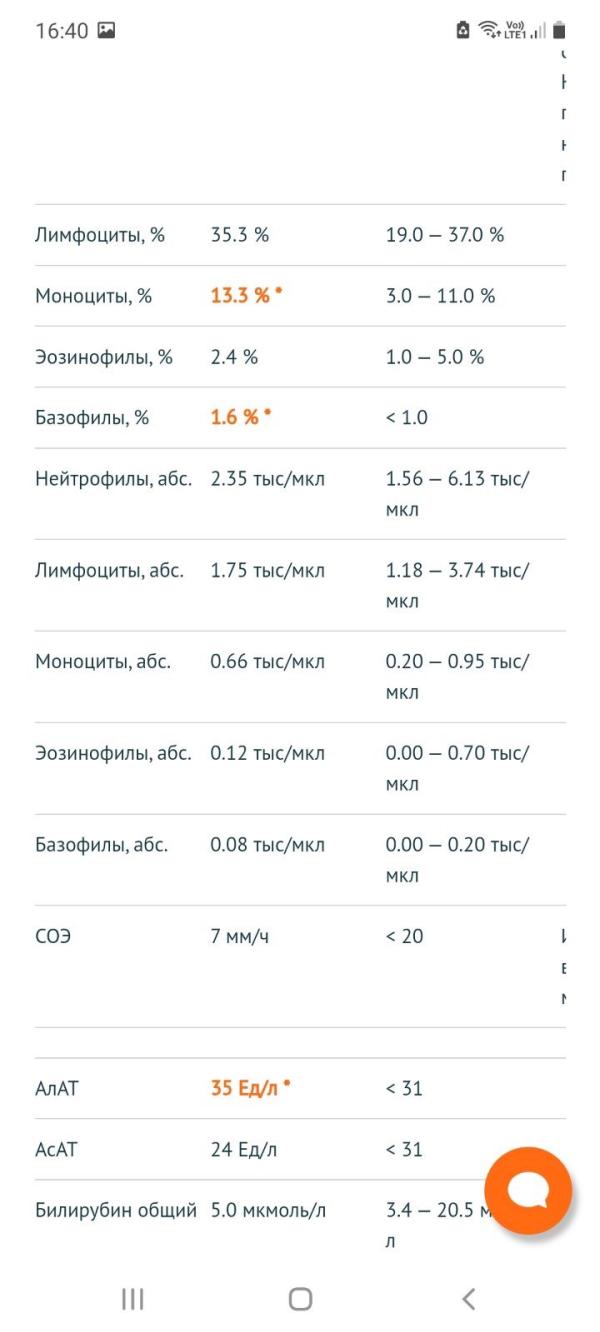This screenshot has height=1332, width=600.
Task: Select the Лимфоциты, % row label
Action: pos(100,235)
